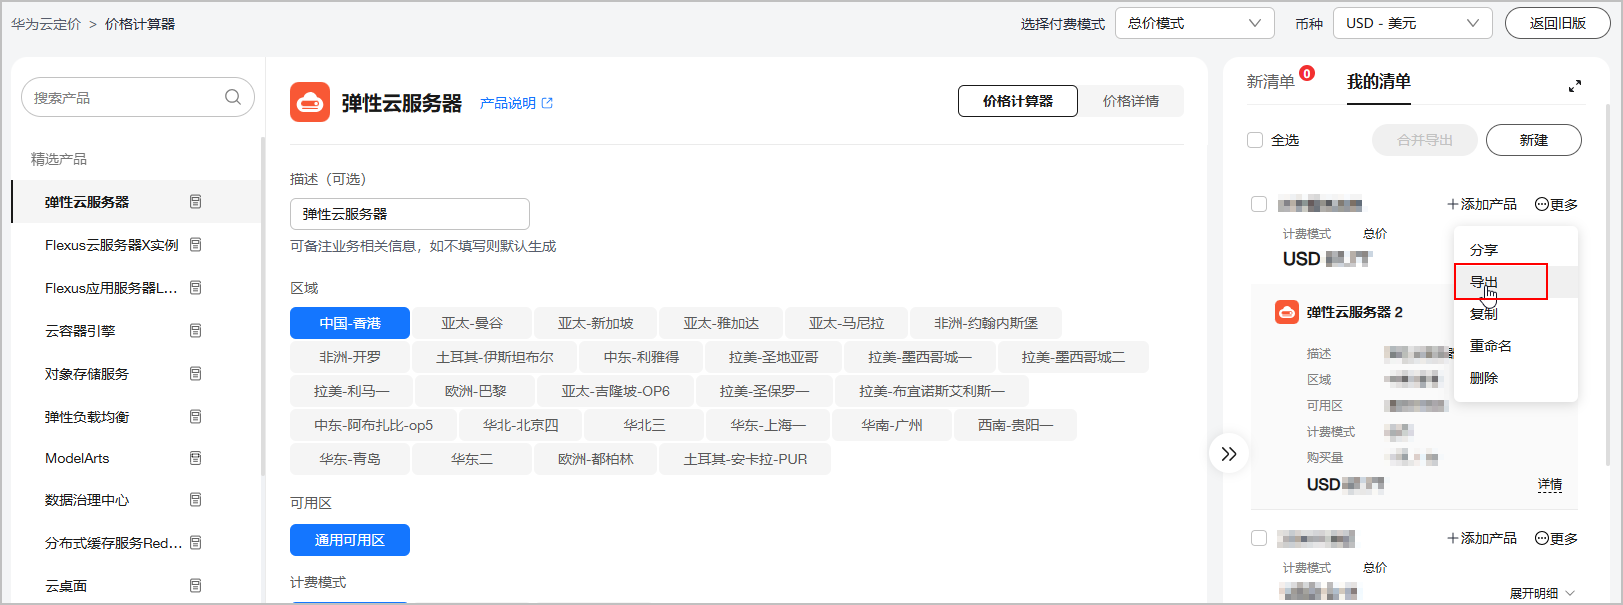Click the red 弹性云服务器 product logo in header
1623x605 pixels.
310,102
